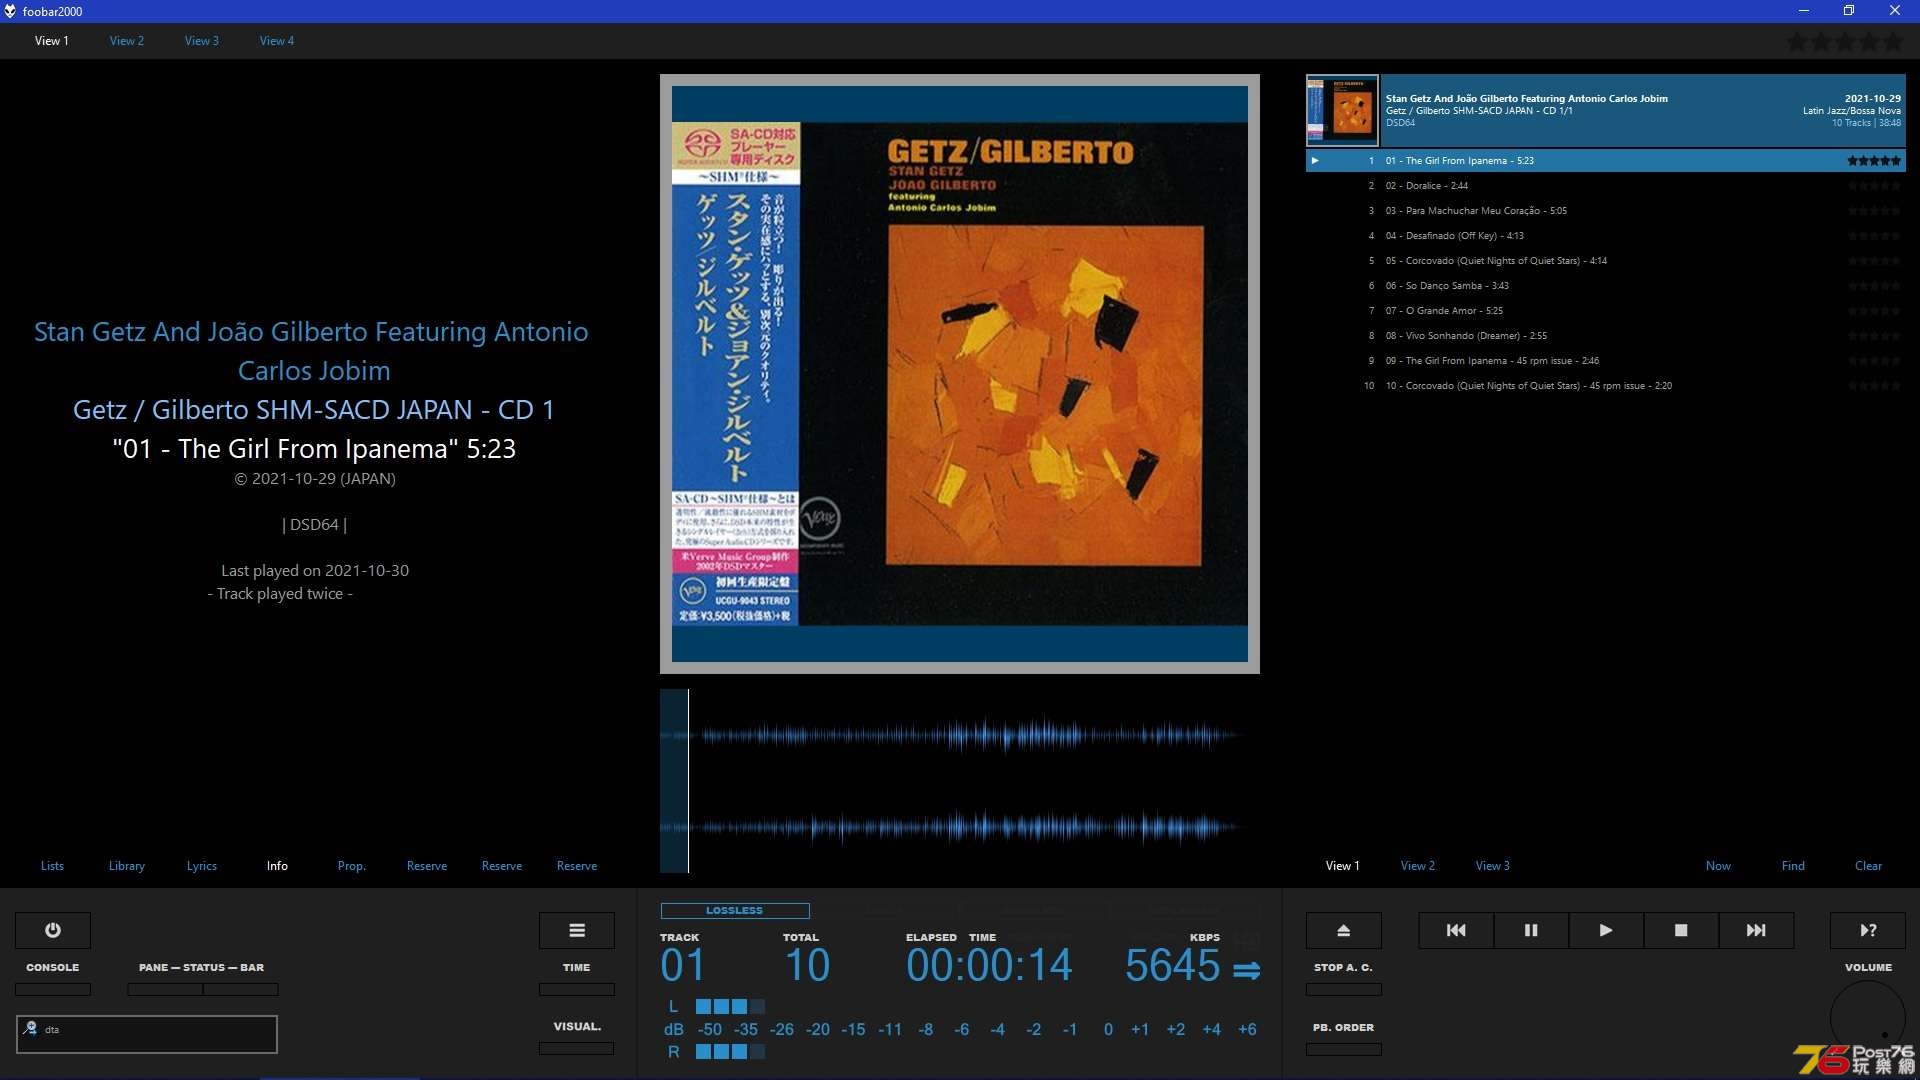Select playlist View 1 tab at bottom right
This screenshot has width=1920, height=1080.
[1343, 866]
